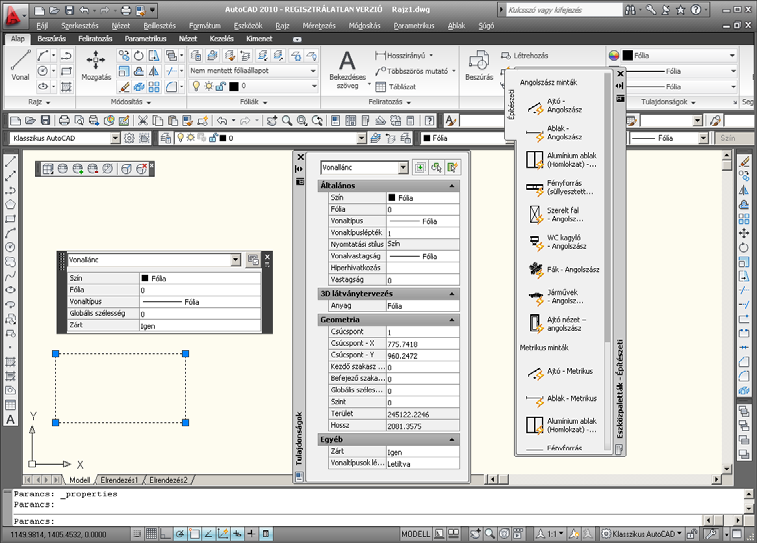Choose Ajtó - Angolszász palette tool
This screenshot has height=543, width=757.
pos(555,106)
